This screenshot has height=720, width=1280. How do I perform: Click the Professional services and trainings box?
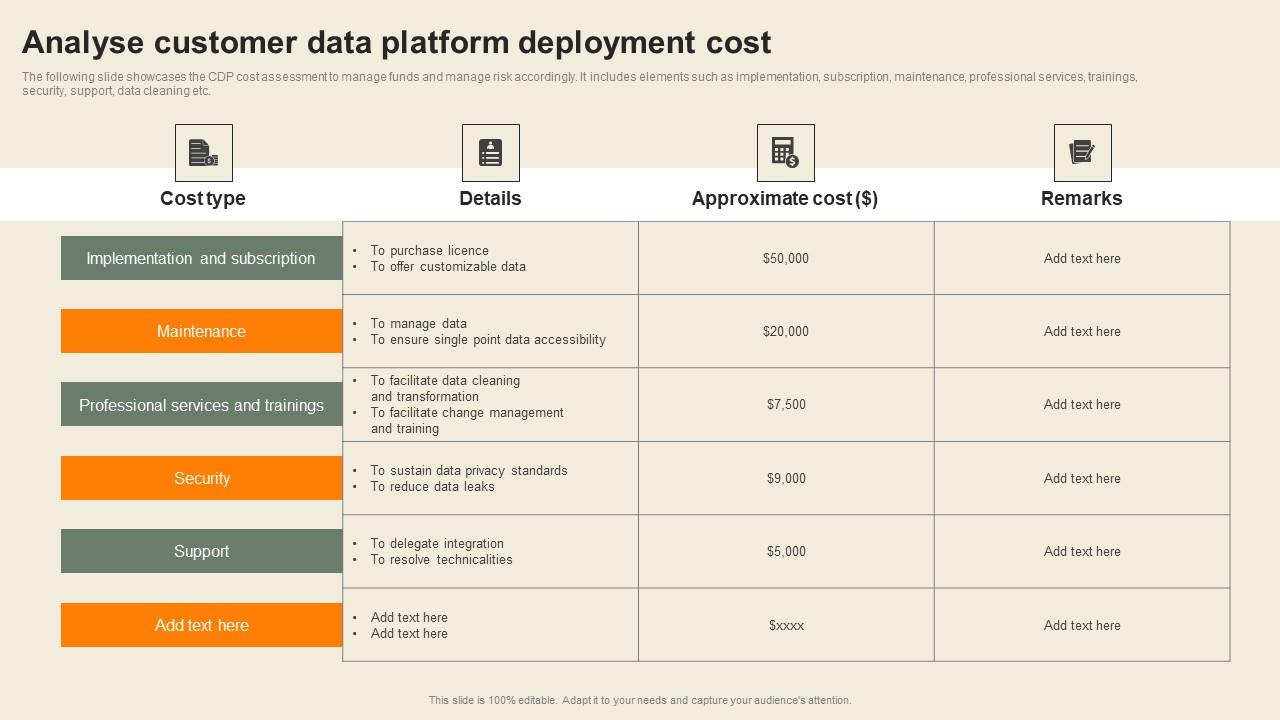(x=201, y=405)
